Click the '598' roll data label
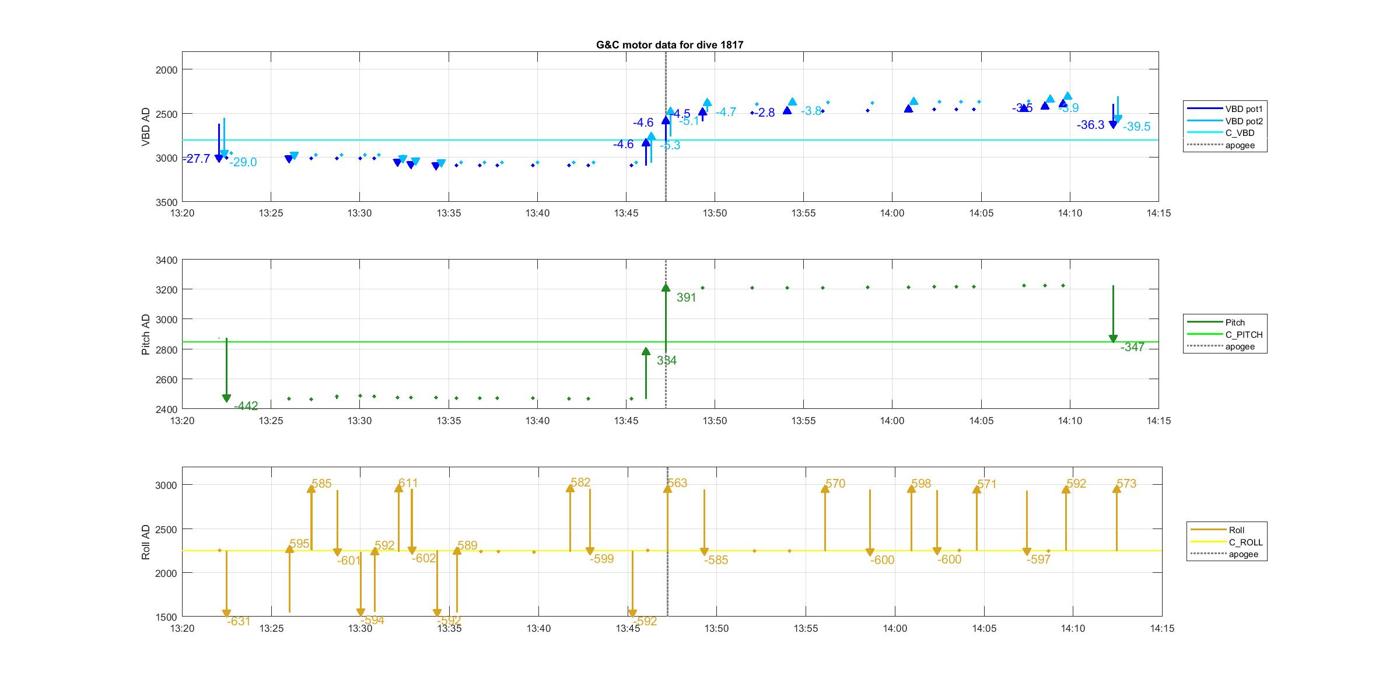This screenshot has height=693, width=1400. coord(921,484)
